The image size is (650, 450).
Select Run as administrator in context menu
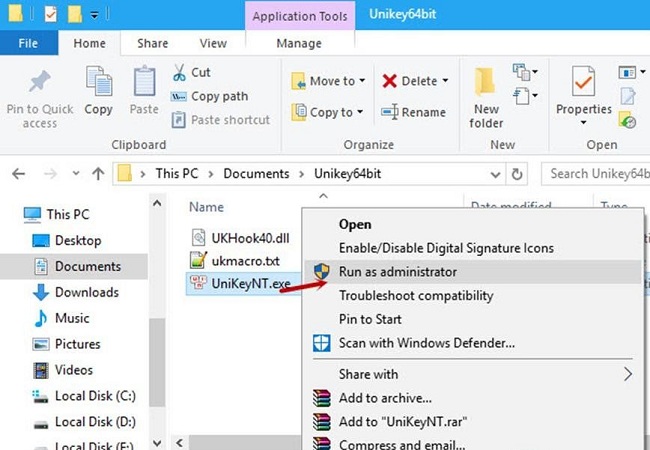pos(397,272)
